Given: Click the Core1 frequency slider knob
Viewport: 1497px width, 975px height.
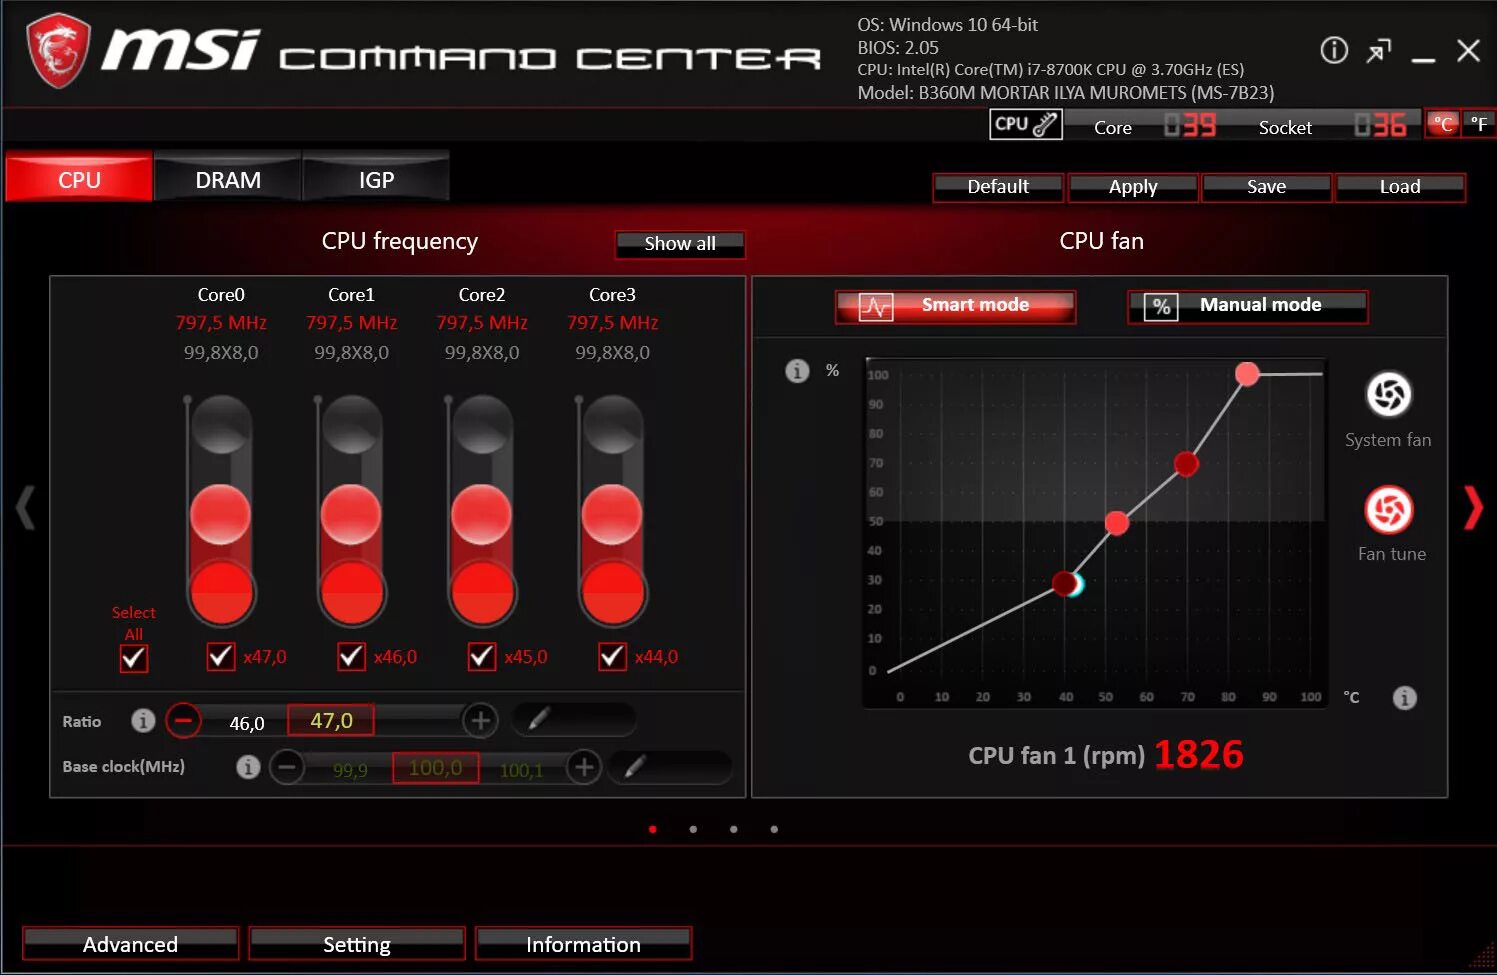Looking at the screenshot, I should 351,514.
